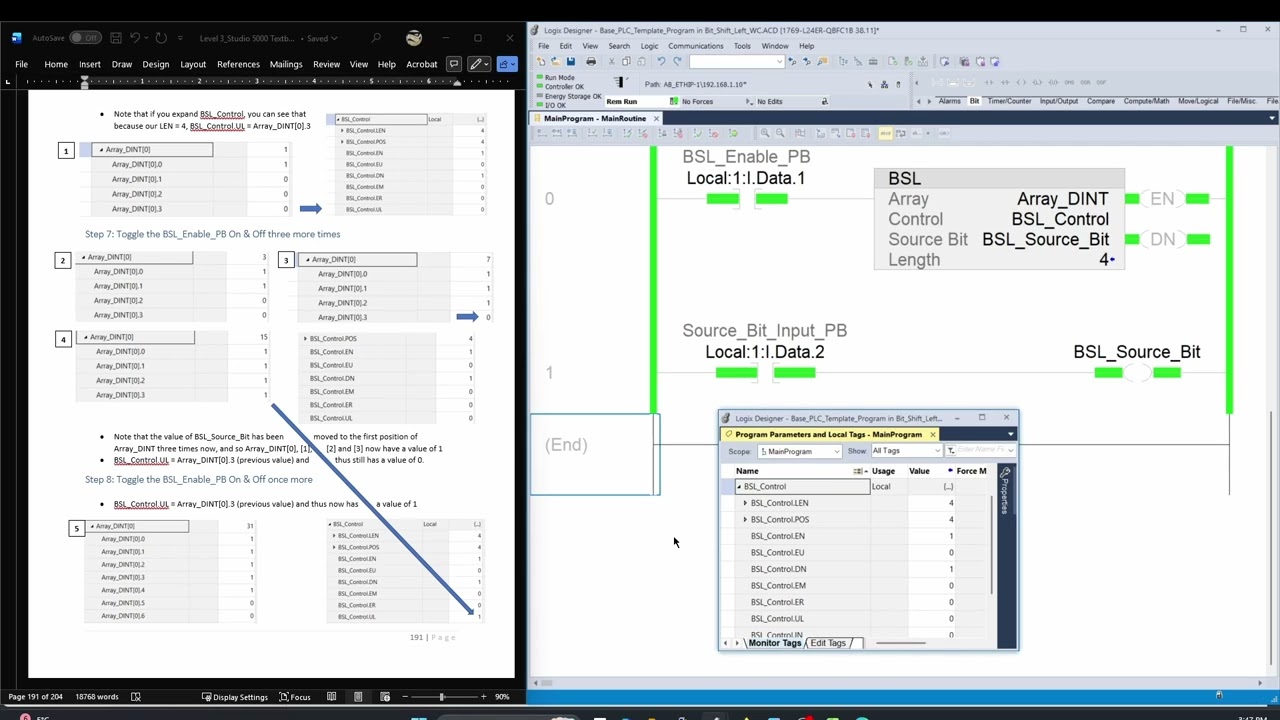Image resolution: width=1280 pixels, height=720 pixels.
Task: Click the filter icon beside the tag name filter
Action: point(951,451)
